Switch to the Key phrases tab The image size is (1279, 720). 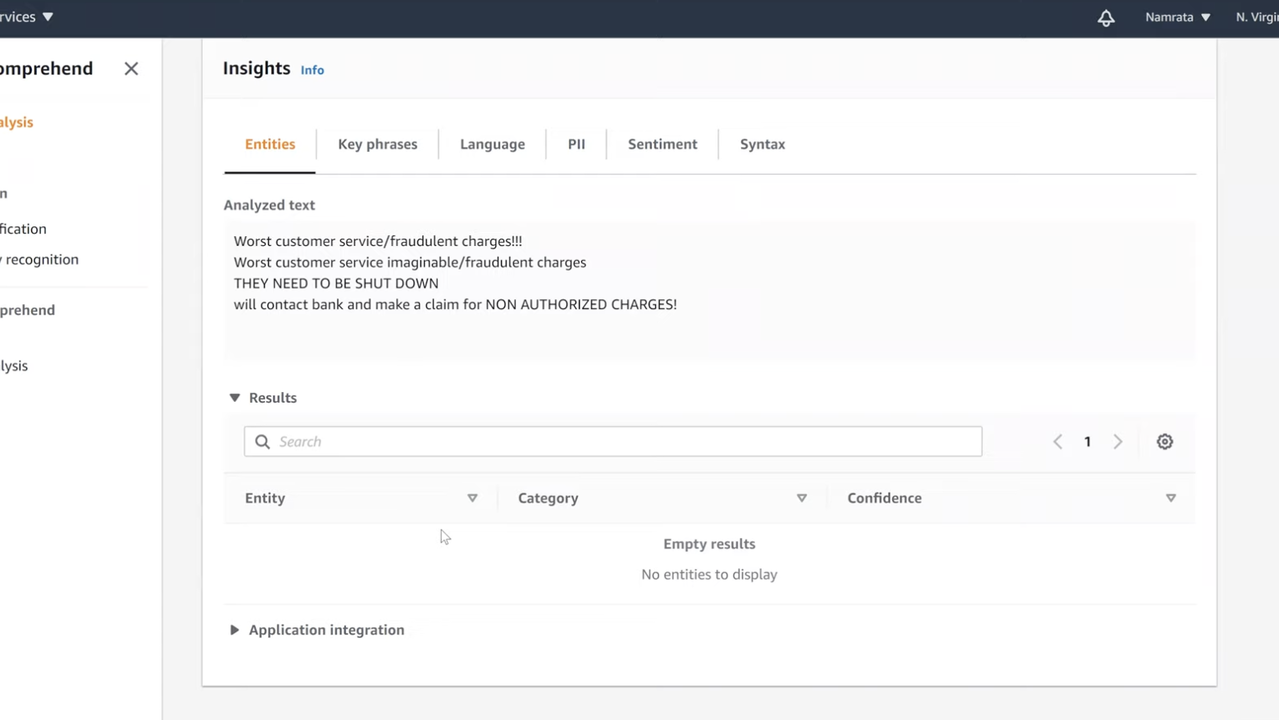tap(377, 144)
